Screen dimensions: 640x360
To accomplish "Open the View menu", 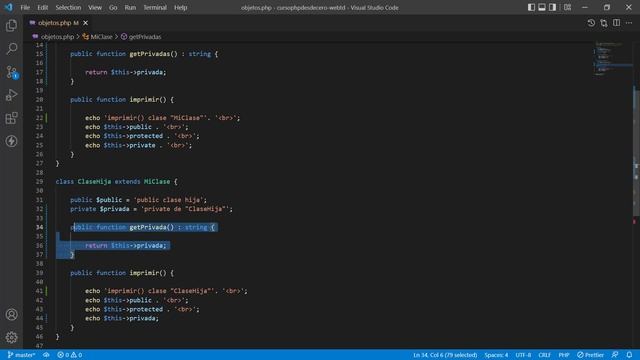I will click(95, 7).
